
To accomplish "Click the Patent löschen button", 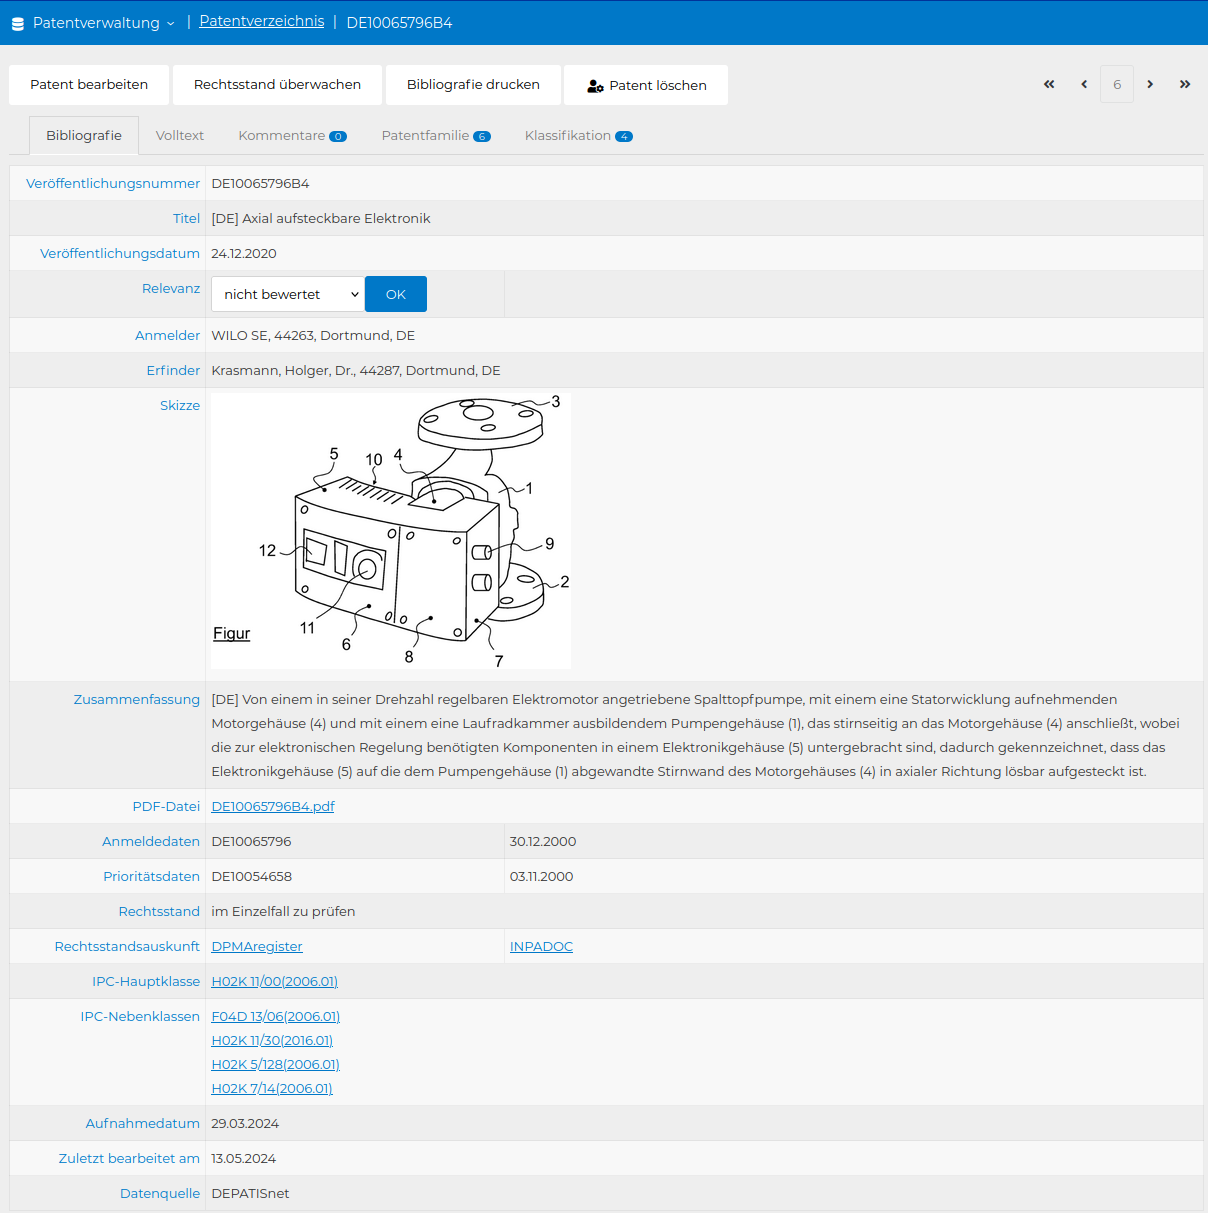I will (646, 85).
